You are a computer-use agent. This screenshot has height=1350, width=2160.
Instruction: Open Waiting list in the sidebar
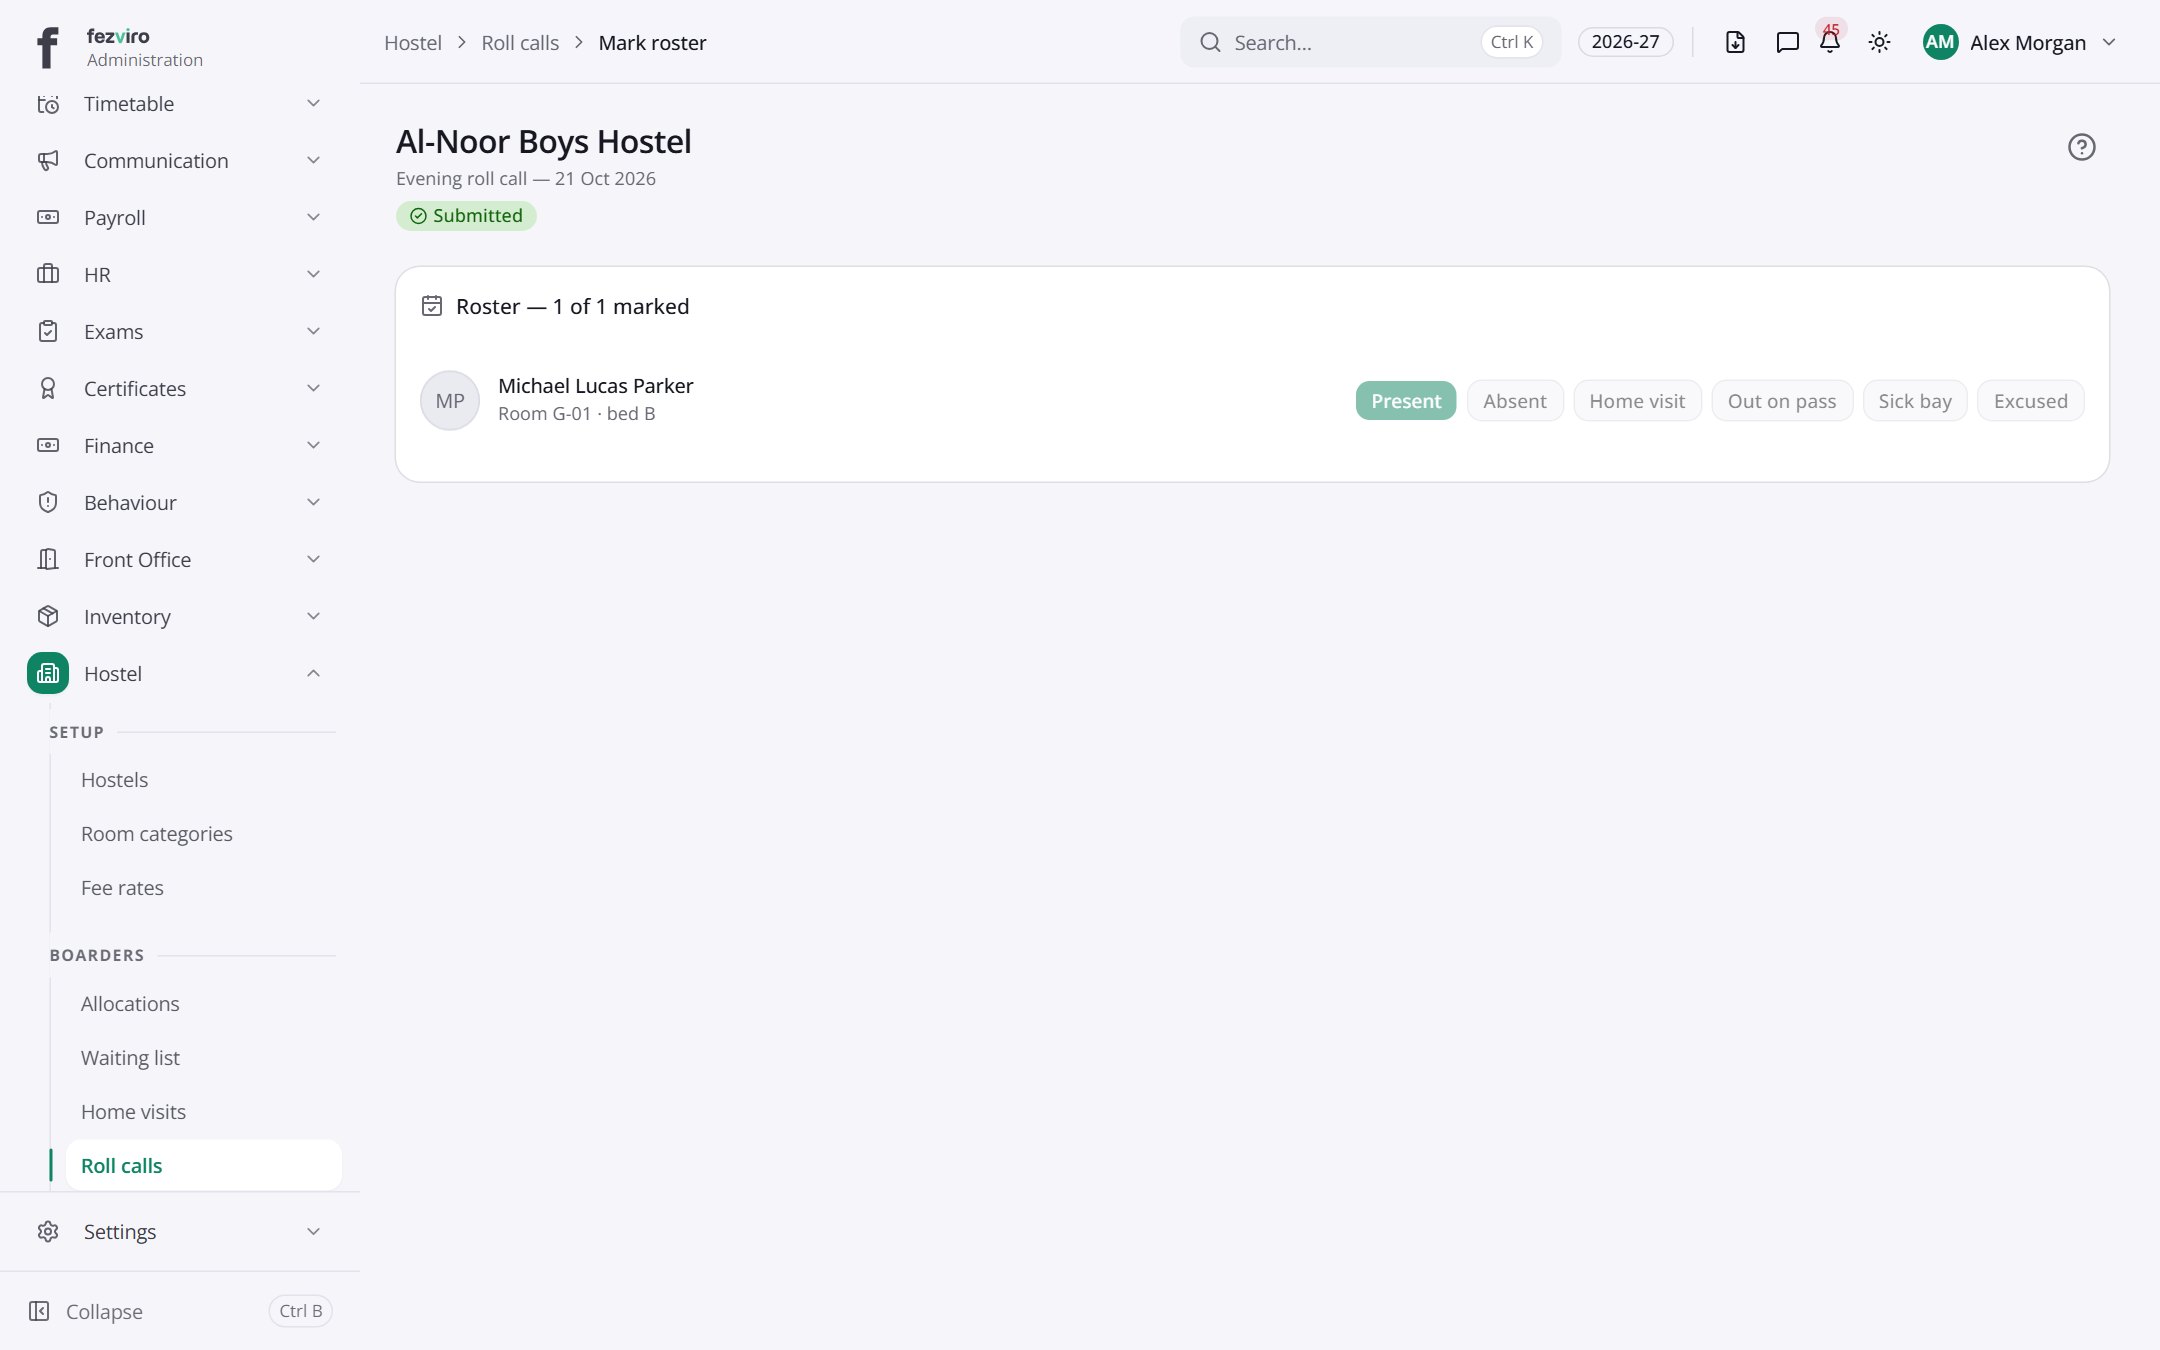[130, 1057]
